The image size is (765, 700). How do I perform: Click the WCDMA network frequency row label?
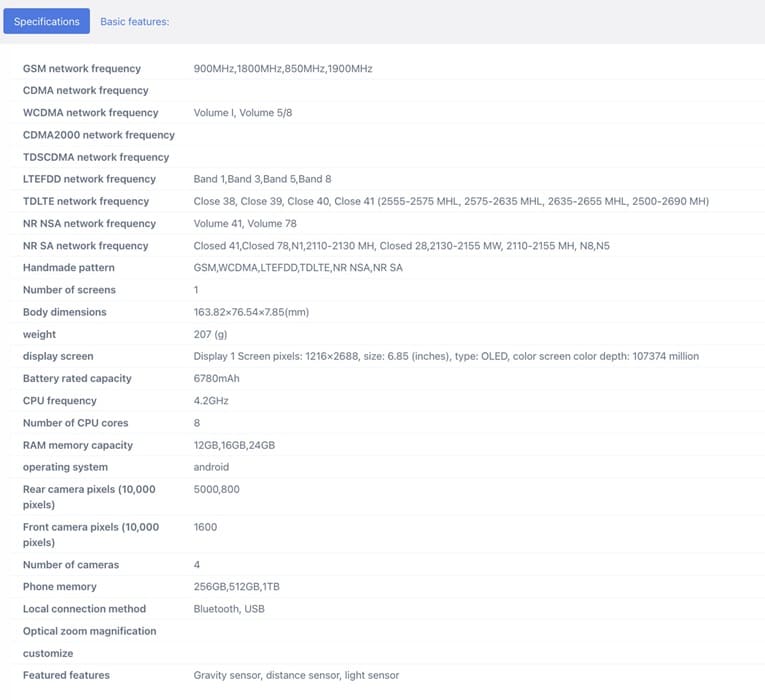[91, 113]
